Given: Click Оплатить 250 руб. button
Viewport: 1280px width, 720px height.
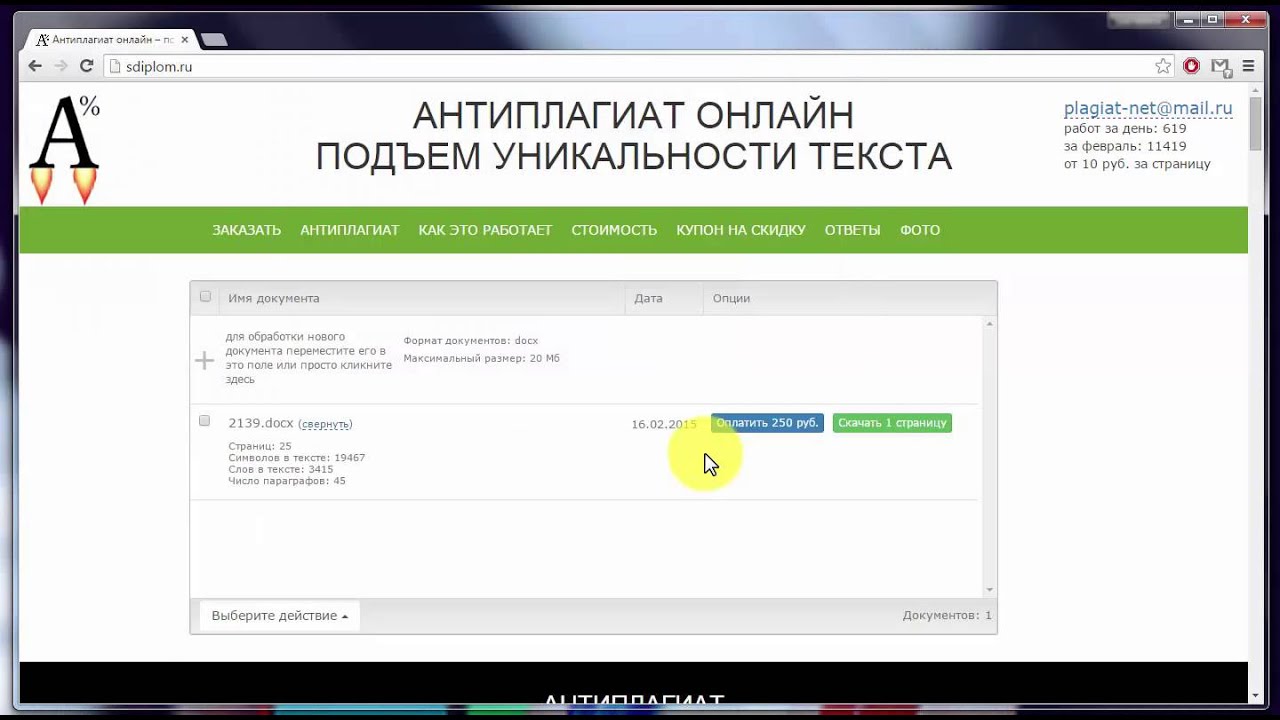Looking at the screenshot, I should click(x=767, y=423).
